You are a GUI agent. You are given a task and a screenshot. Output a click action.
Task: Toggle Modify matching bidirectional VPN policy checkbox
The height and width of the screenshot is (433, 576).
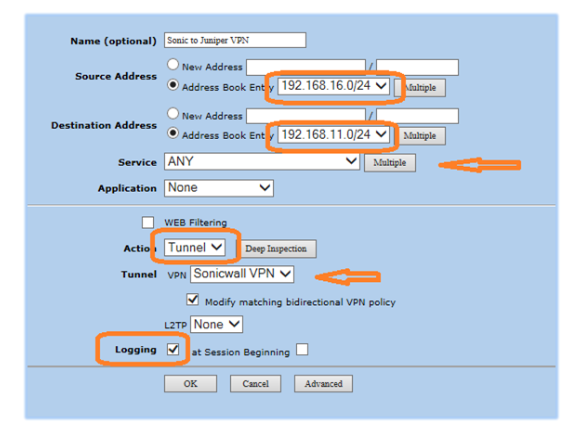(192, 300)
